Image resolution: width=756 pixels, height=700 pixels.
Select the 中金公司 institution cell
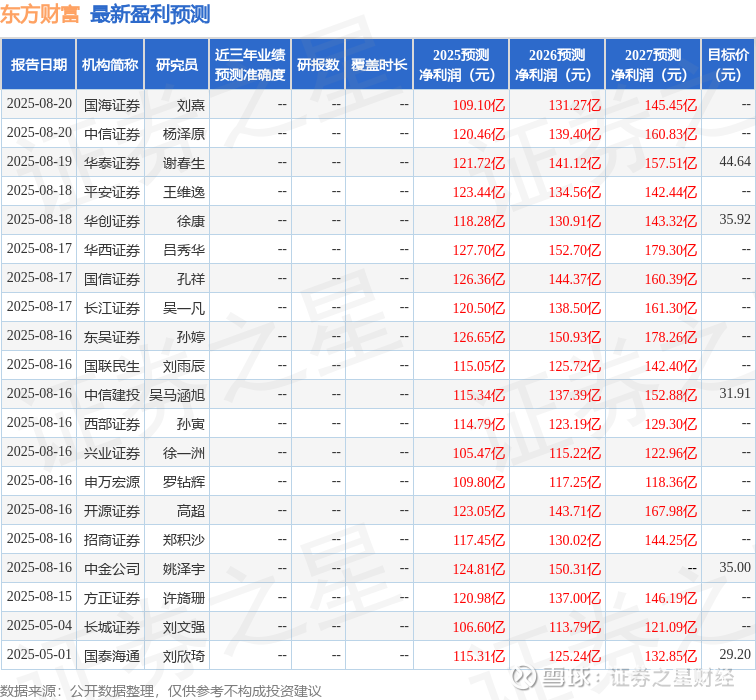click(x=112, y=569)
